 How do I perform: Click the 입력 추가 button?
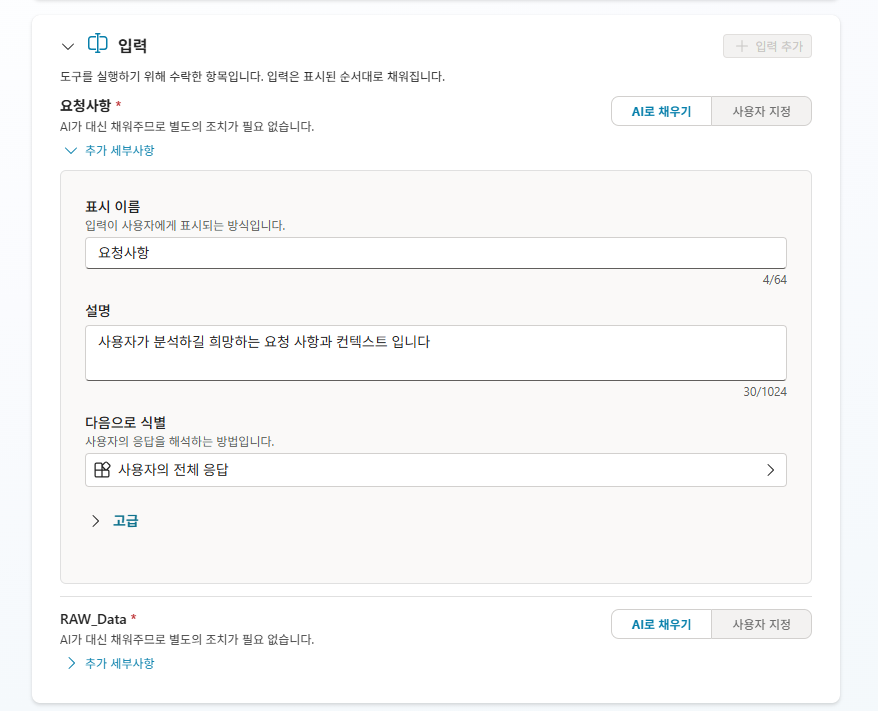pyautogui.click(x=767, y=46)
